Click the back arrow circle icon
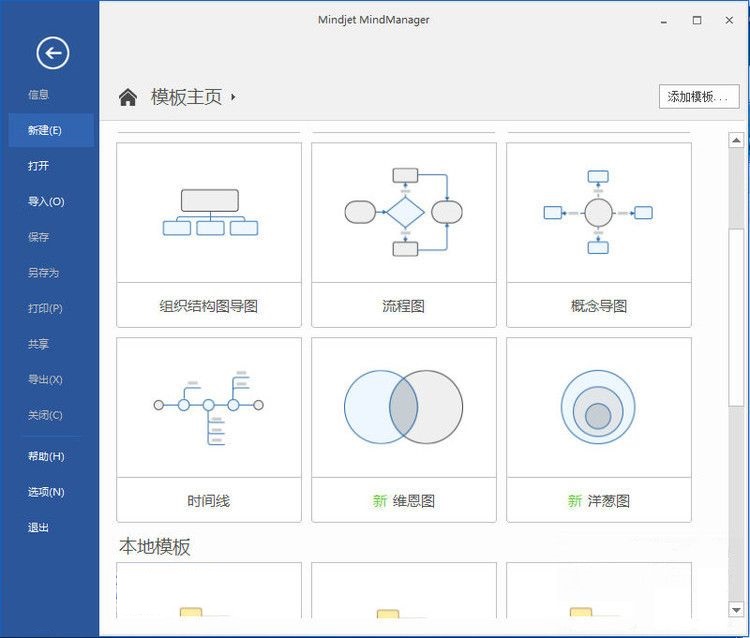The image size is (750, 638). click(x=53, y=53)
